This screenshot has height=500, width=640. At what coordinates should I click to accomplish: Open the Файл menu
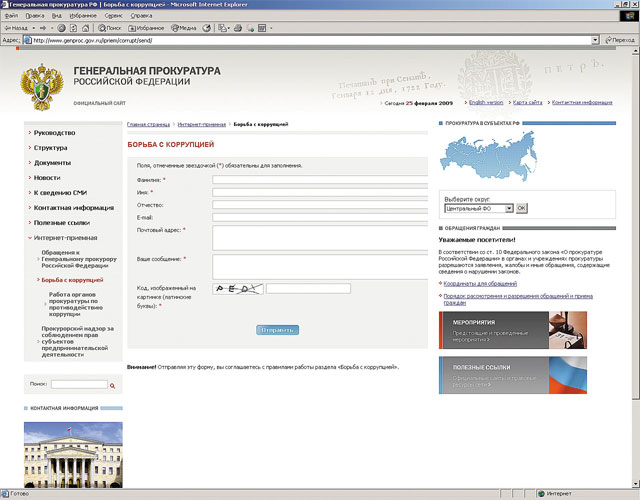[11, 16]
